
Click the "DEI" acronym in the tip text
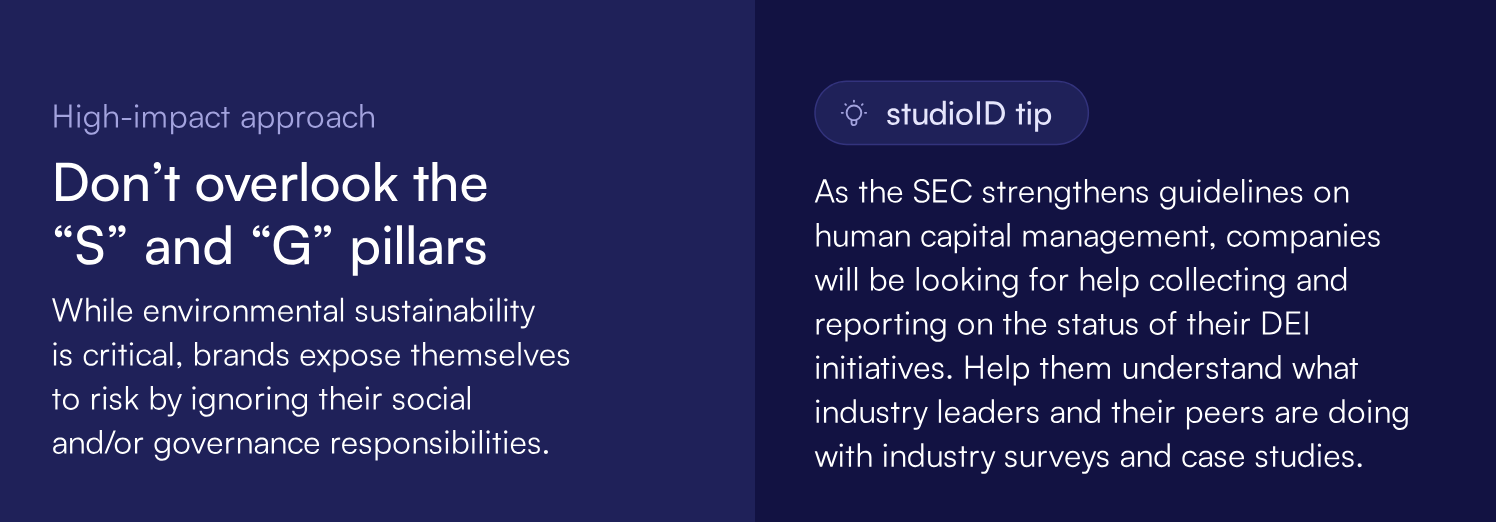click(1294, 324)
